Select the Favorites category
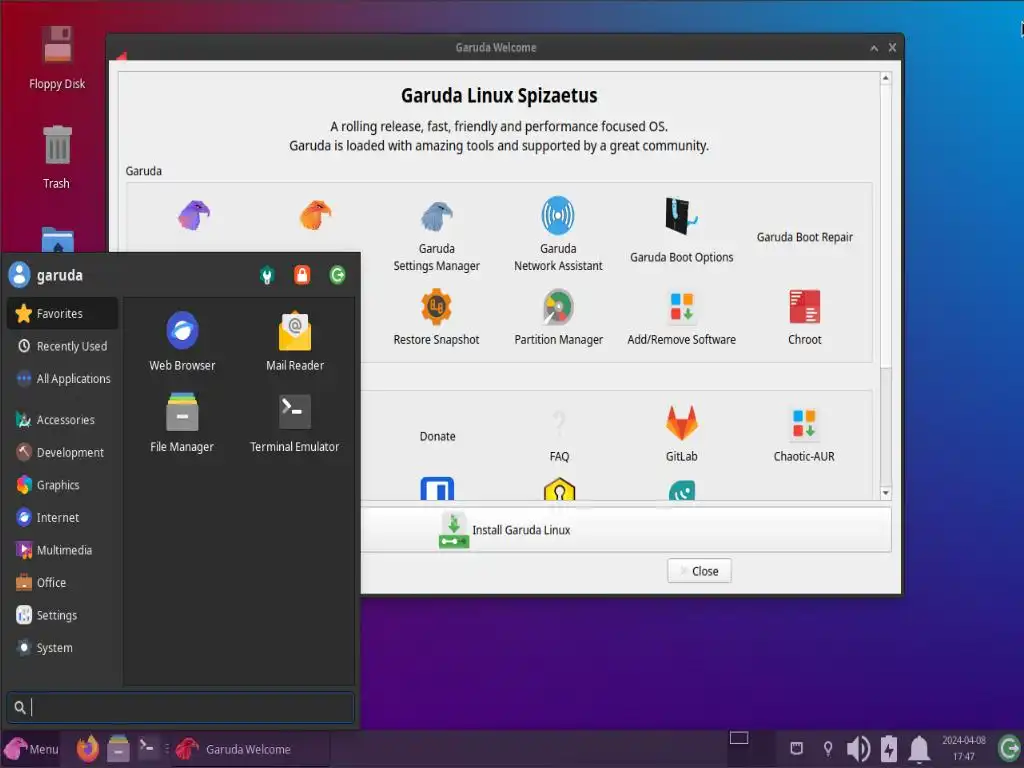Viewport: 1024px width, 768px height. (x=63, y=313)
